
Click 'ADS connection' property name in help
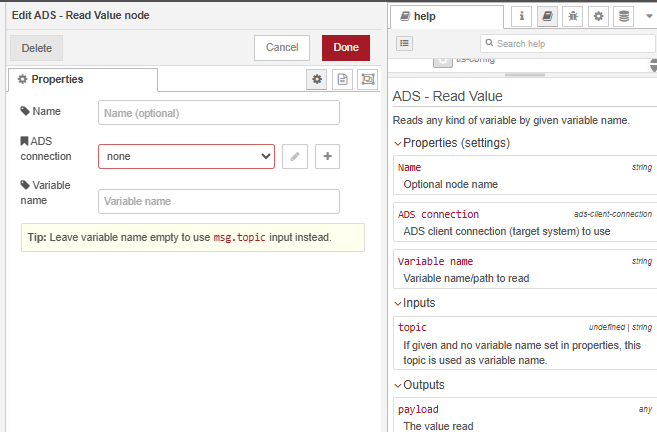438,215
